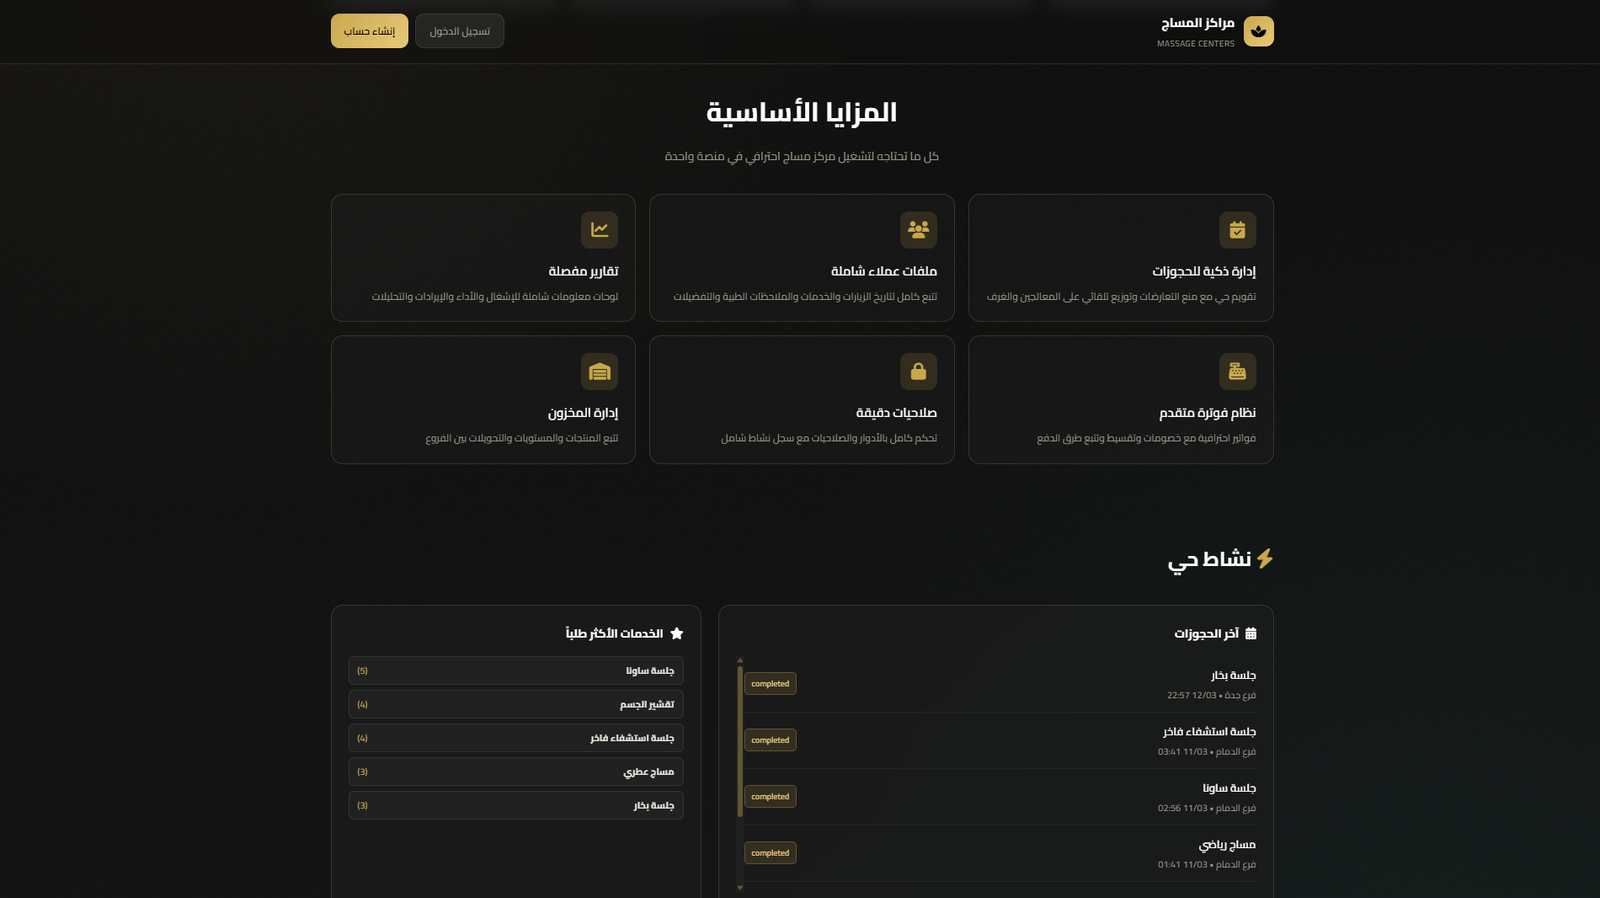
Task: Select مساج عطري service row
Action: click(x=516, y=772)
